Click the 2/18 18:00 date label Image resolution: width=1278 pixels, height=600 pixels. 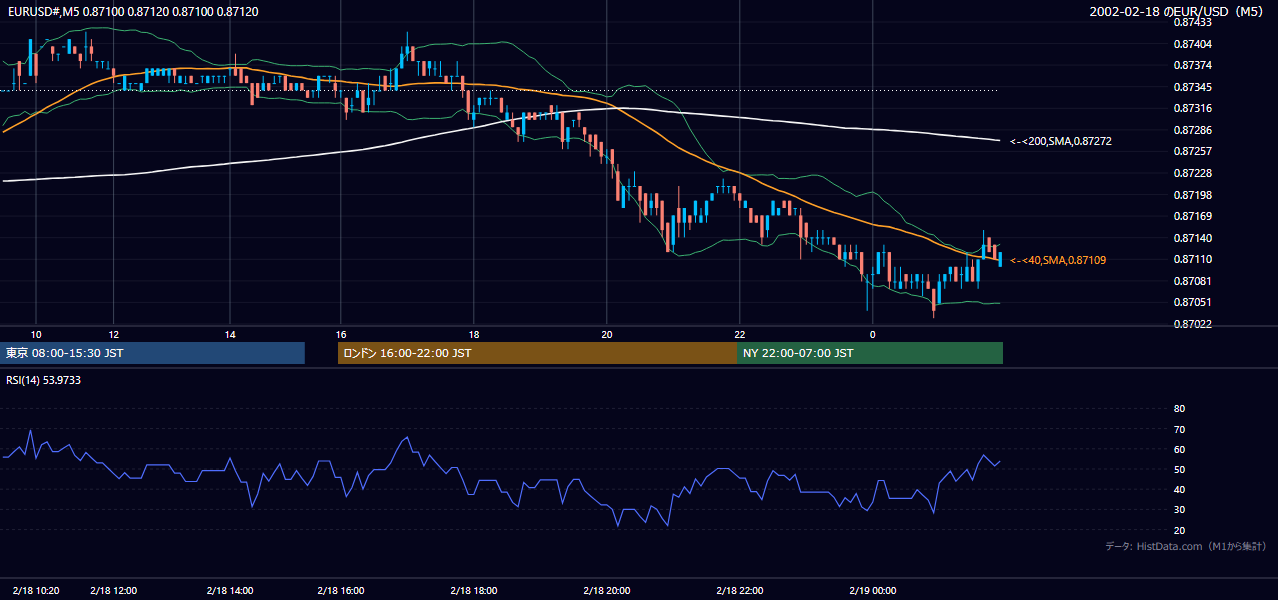click(474, 590)
